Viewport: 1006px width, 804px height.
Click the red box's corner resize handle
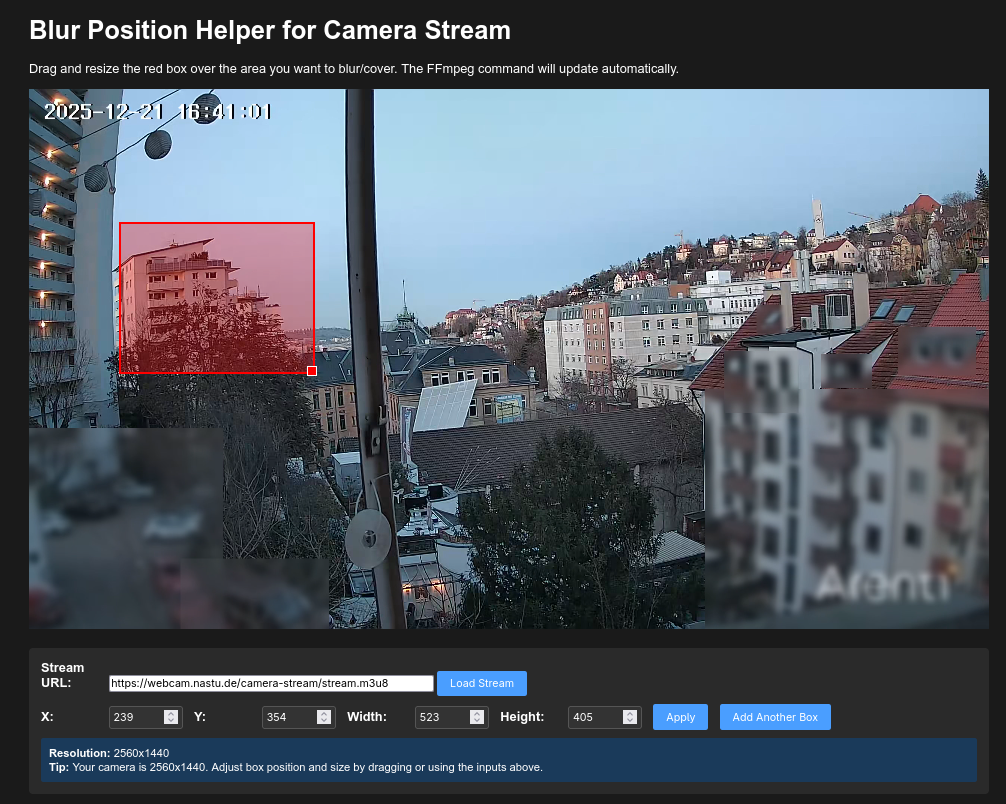[x=312, y=371]
